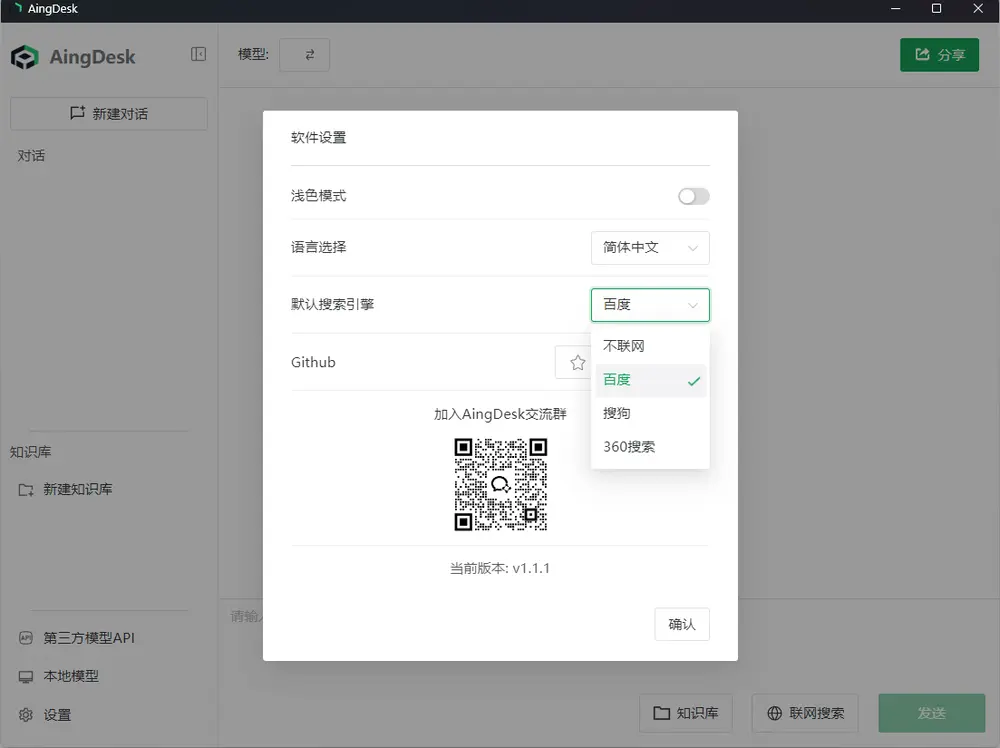Toggle the 联网搜索 button
This screenshot has height=748, width=1000.
[x=806, y=713]
